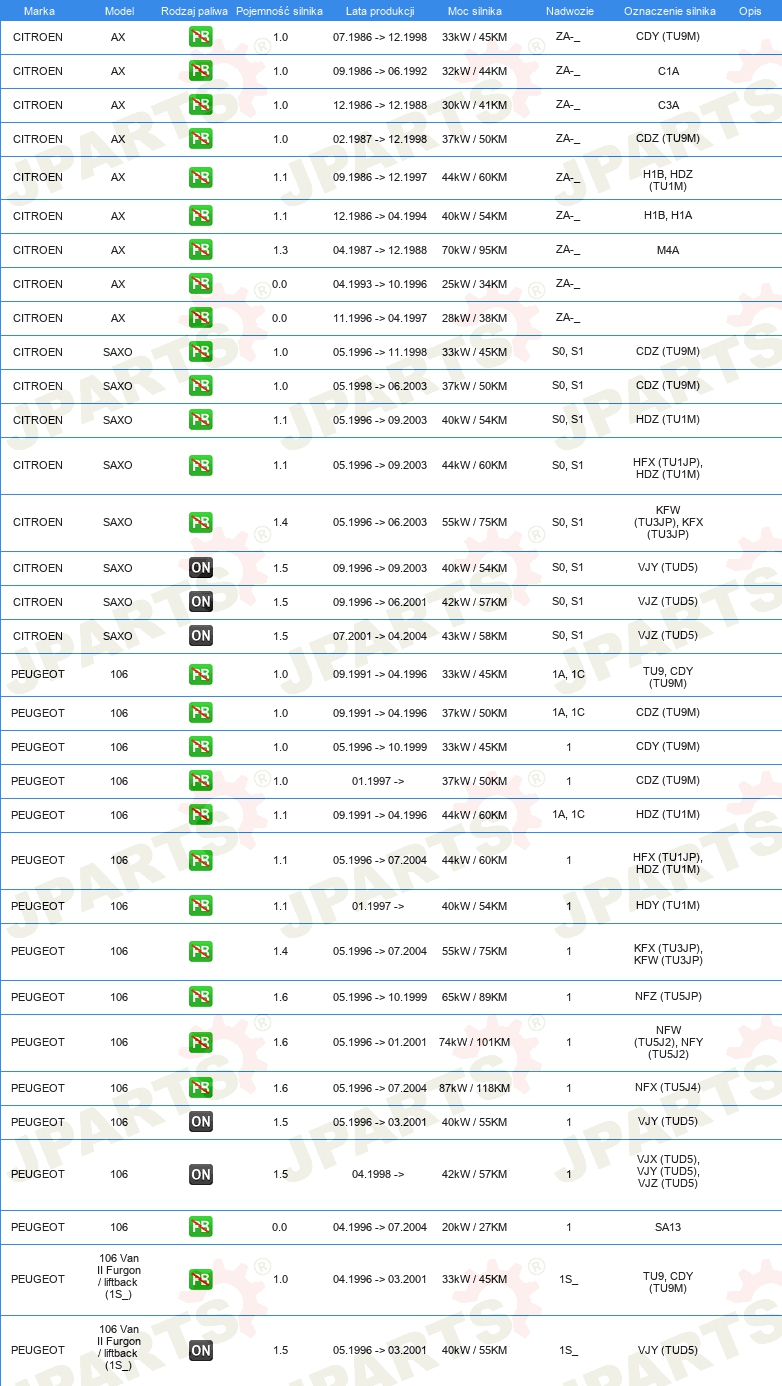Select the PB icon for AX 37kW / 50KM

tap(201, 139)
